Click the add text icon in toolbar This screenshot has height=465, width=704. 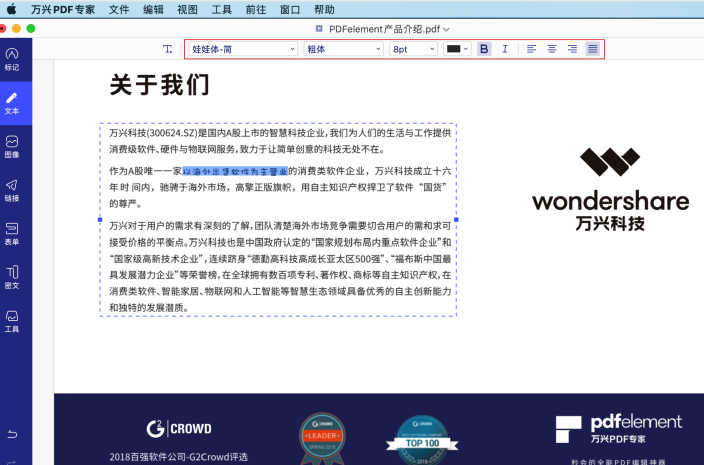pos(167,49)
